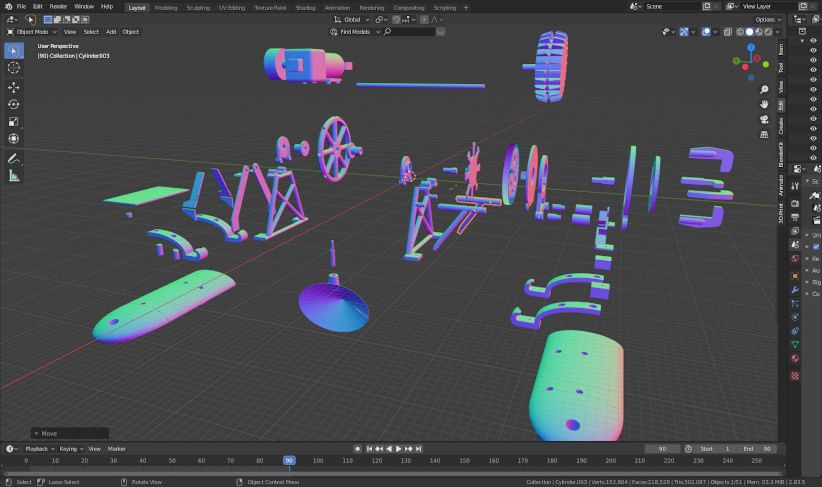Activate the Transform tool
The width and height of the screenshot is (822, 487).
14,138
